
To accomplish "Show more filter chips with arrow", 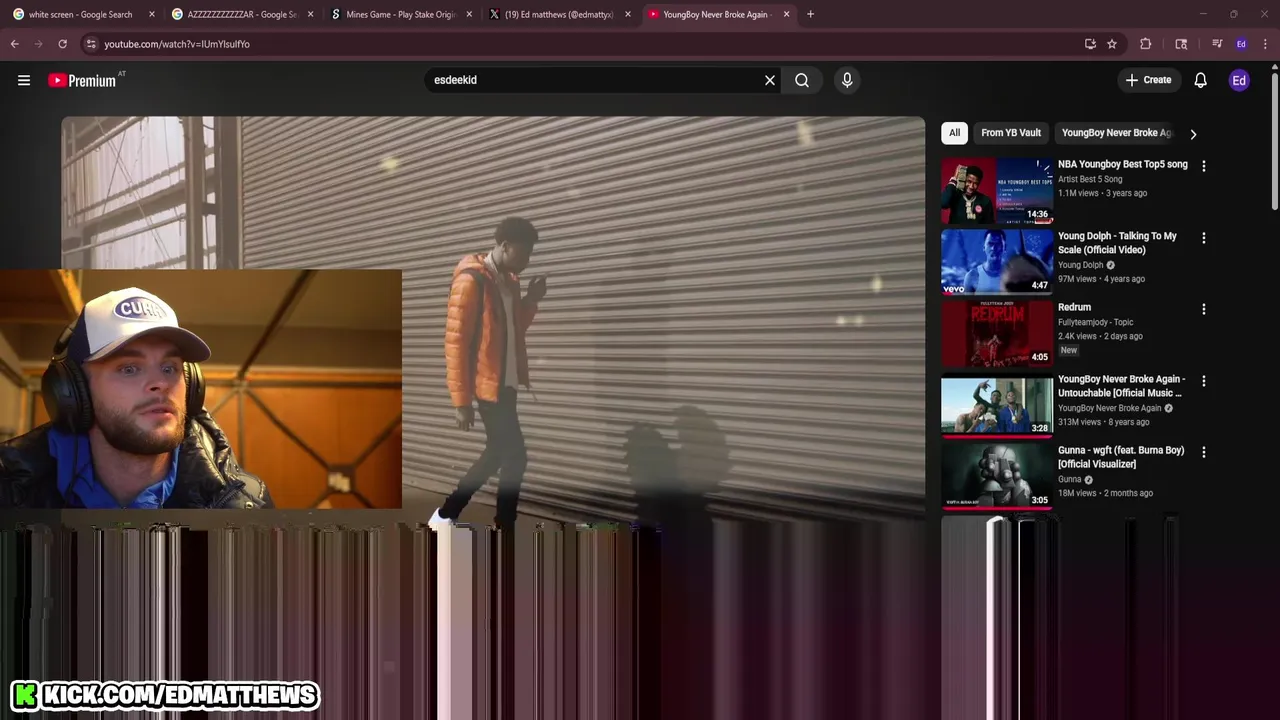I will coord(1193,133).
